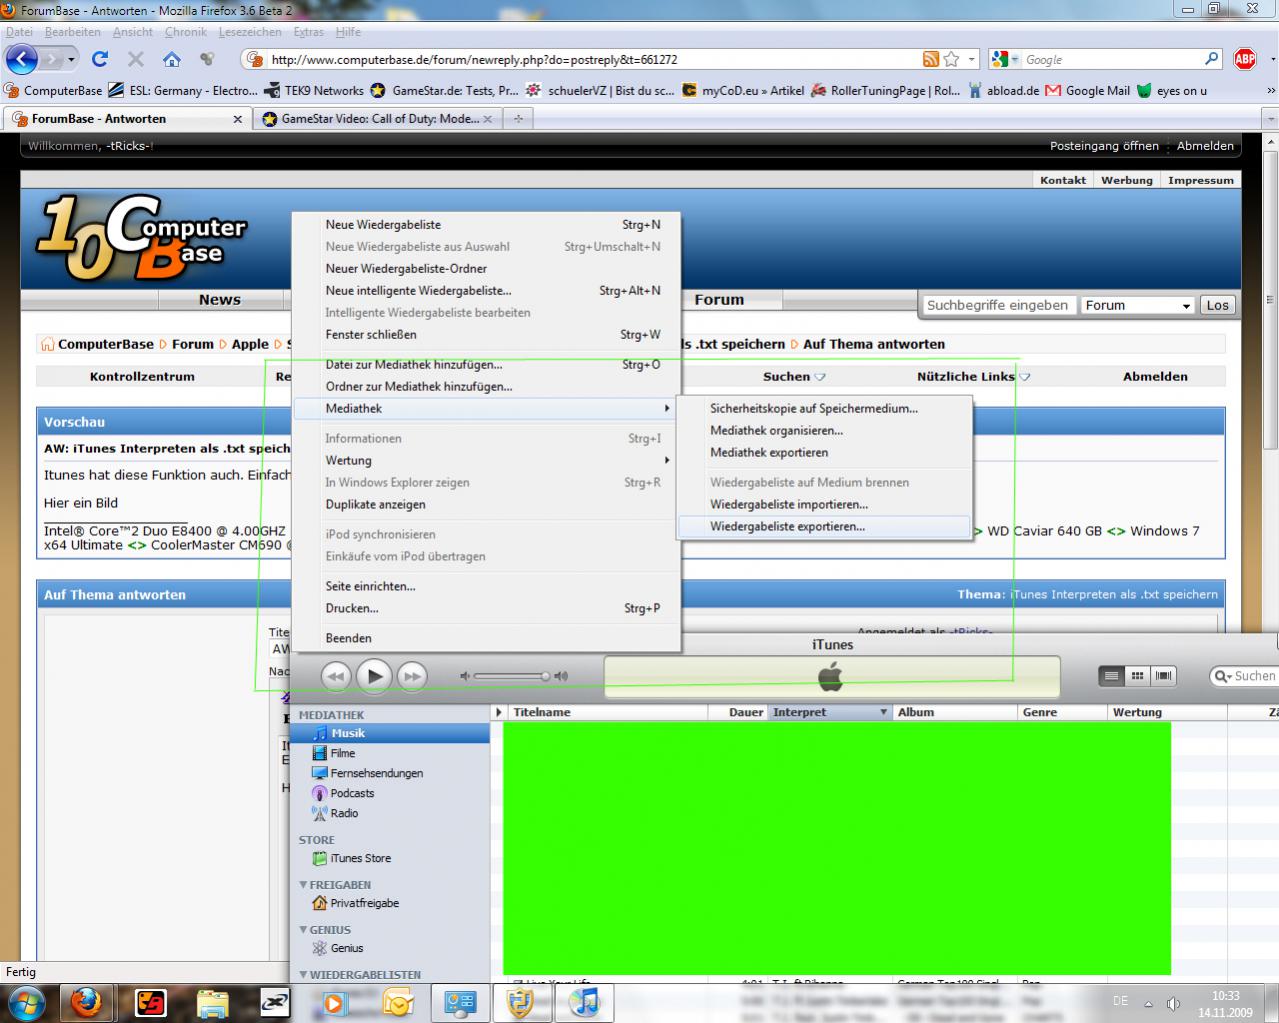
Task: Sort by the Interpret column header
Action: pyautogui.click(x=829, y=712)
